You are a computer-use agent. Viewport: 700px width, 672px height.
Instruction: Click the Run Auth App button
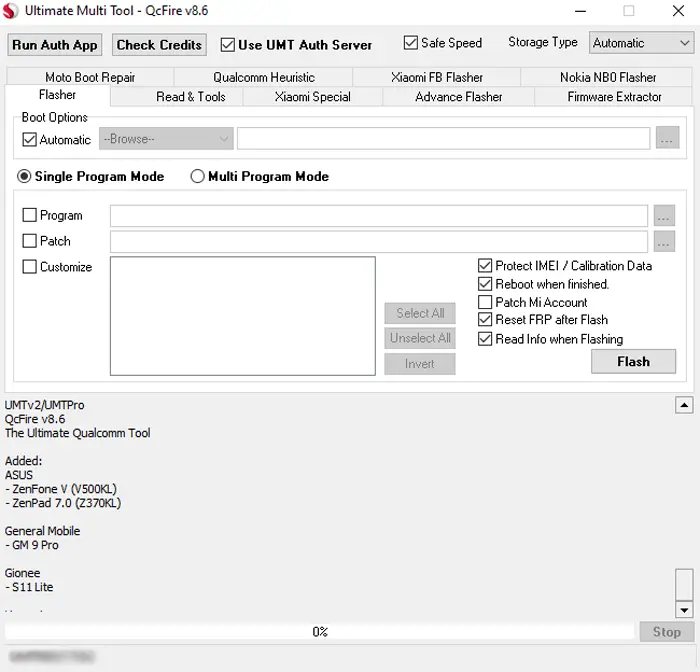click(54, 45)
